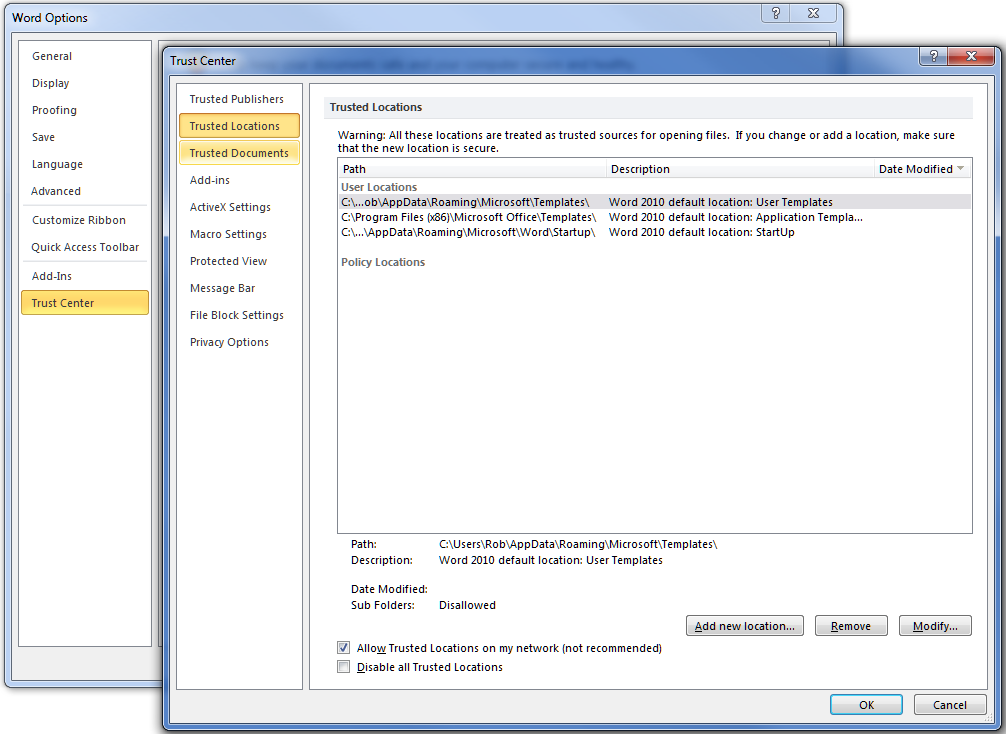This screenshot has height=734, width=1006.
Task: Click the Word Options help icon
Action: (776, 13)
